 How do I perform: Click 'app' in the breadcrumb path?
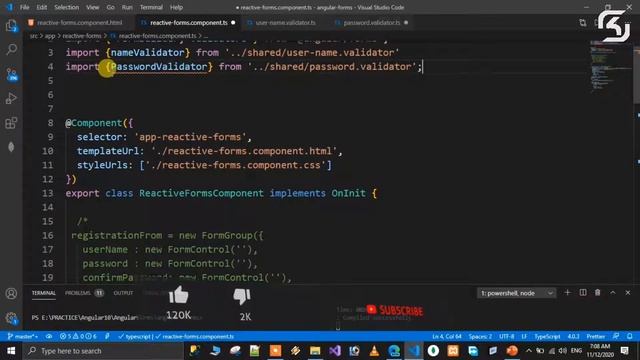click(50, 36)
